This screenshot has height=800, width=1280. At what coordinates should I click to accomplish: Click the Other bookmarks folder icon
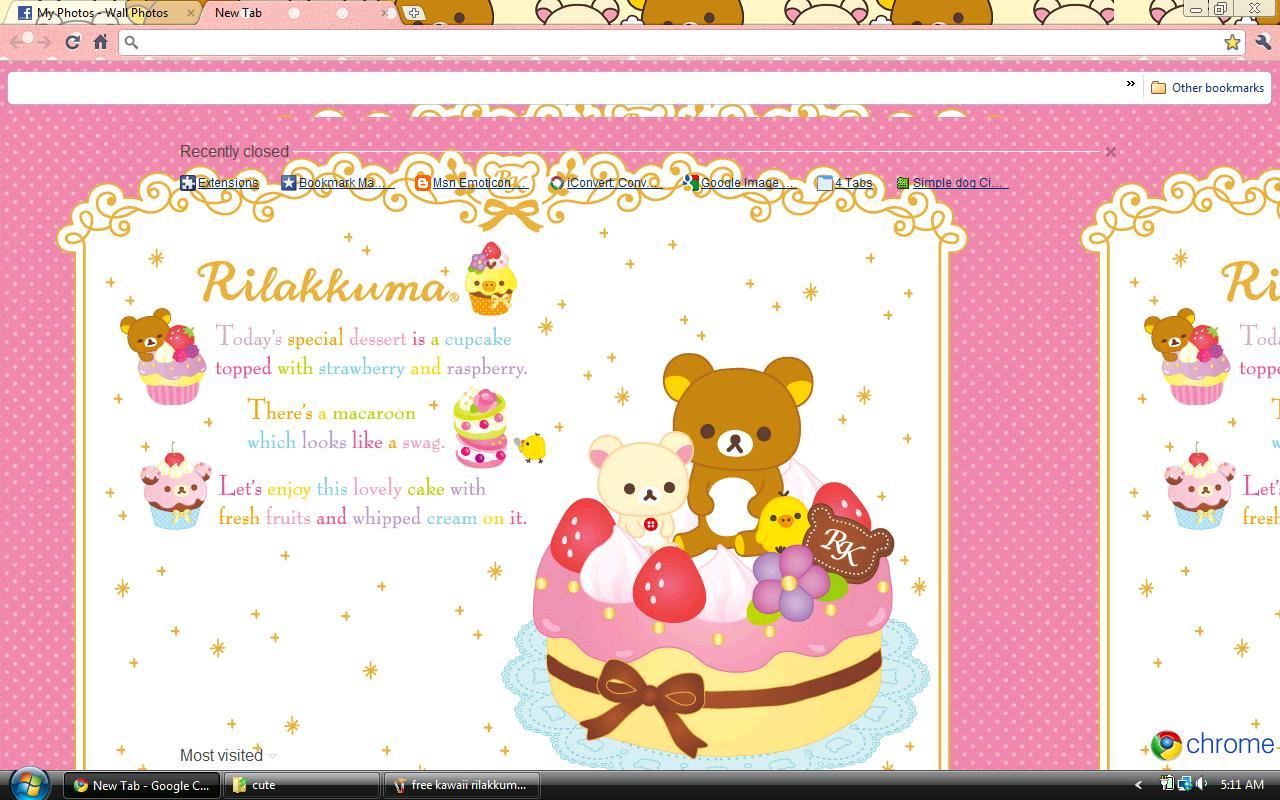tap(1159, 88)
